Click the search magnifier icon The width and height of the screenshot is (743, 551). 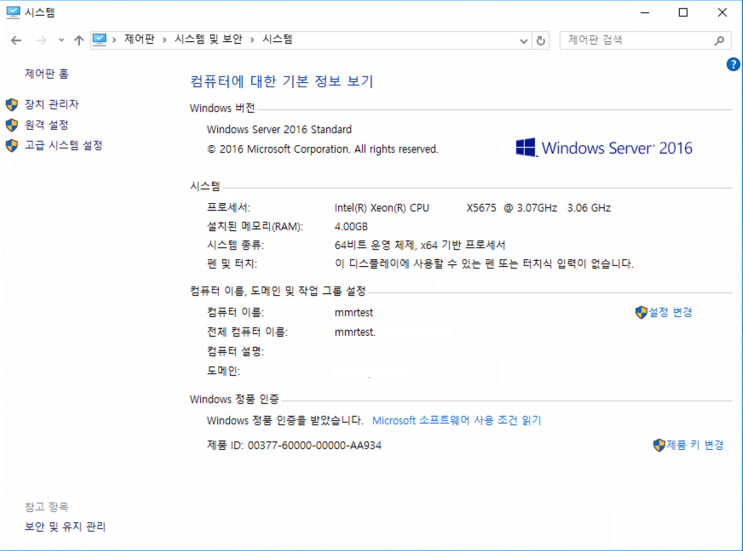[x=719, y=41]
